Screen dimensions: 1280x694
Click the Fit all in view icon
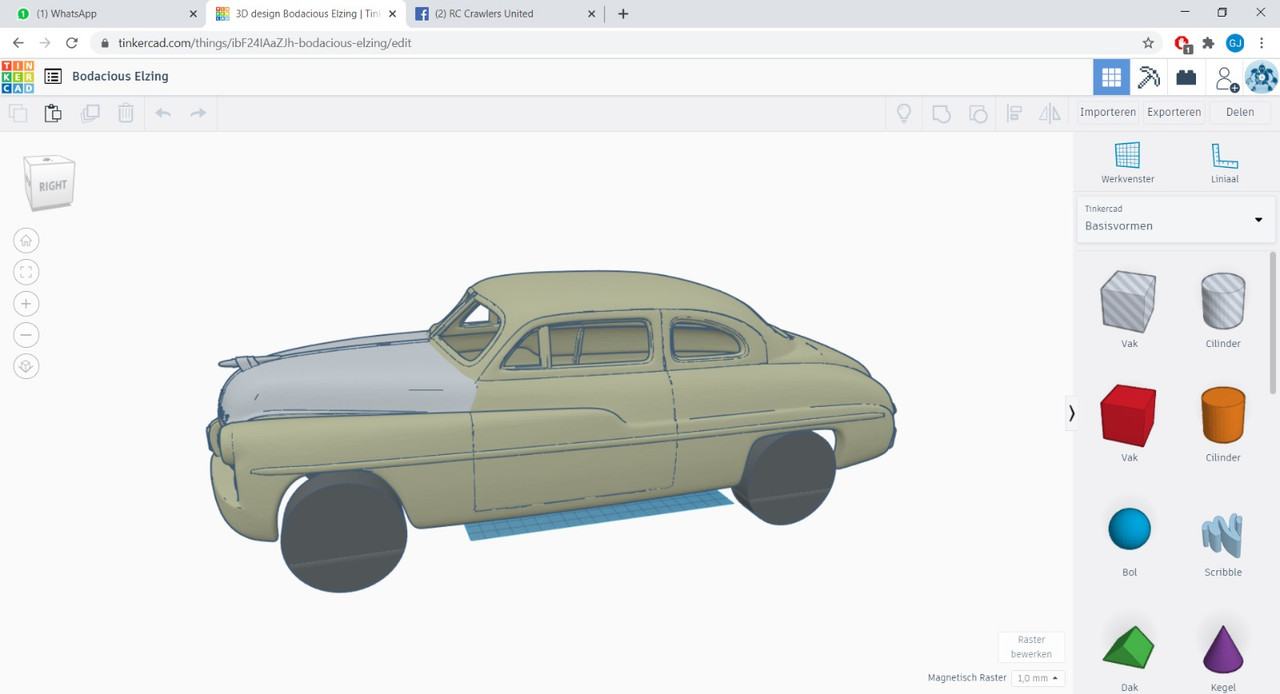[x=27, y=272]
